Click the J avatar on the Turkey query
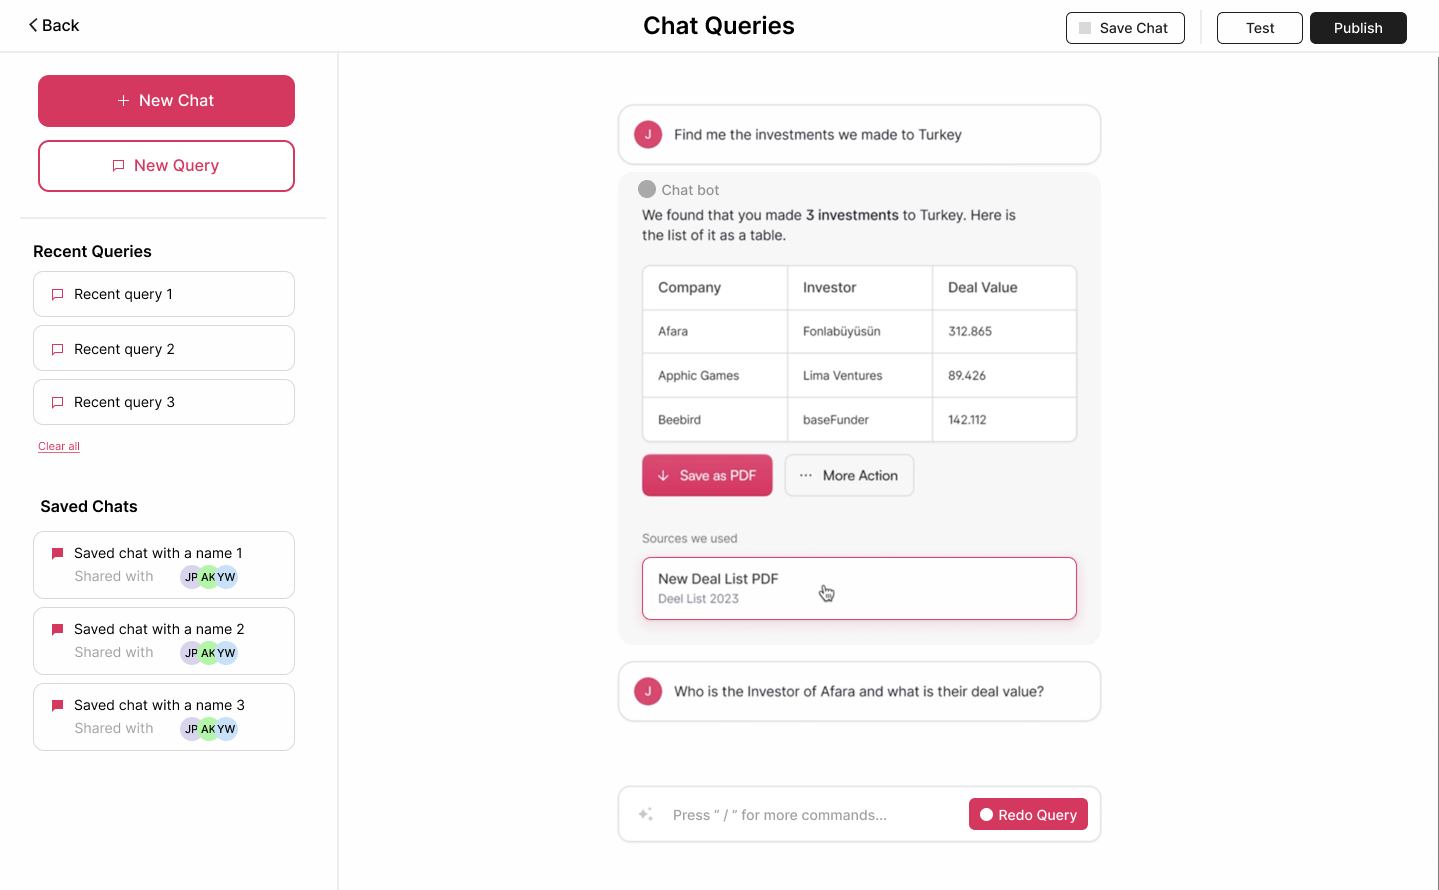1439x890 pixels. [648, 134]
